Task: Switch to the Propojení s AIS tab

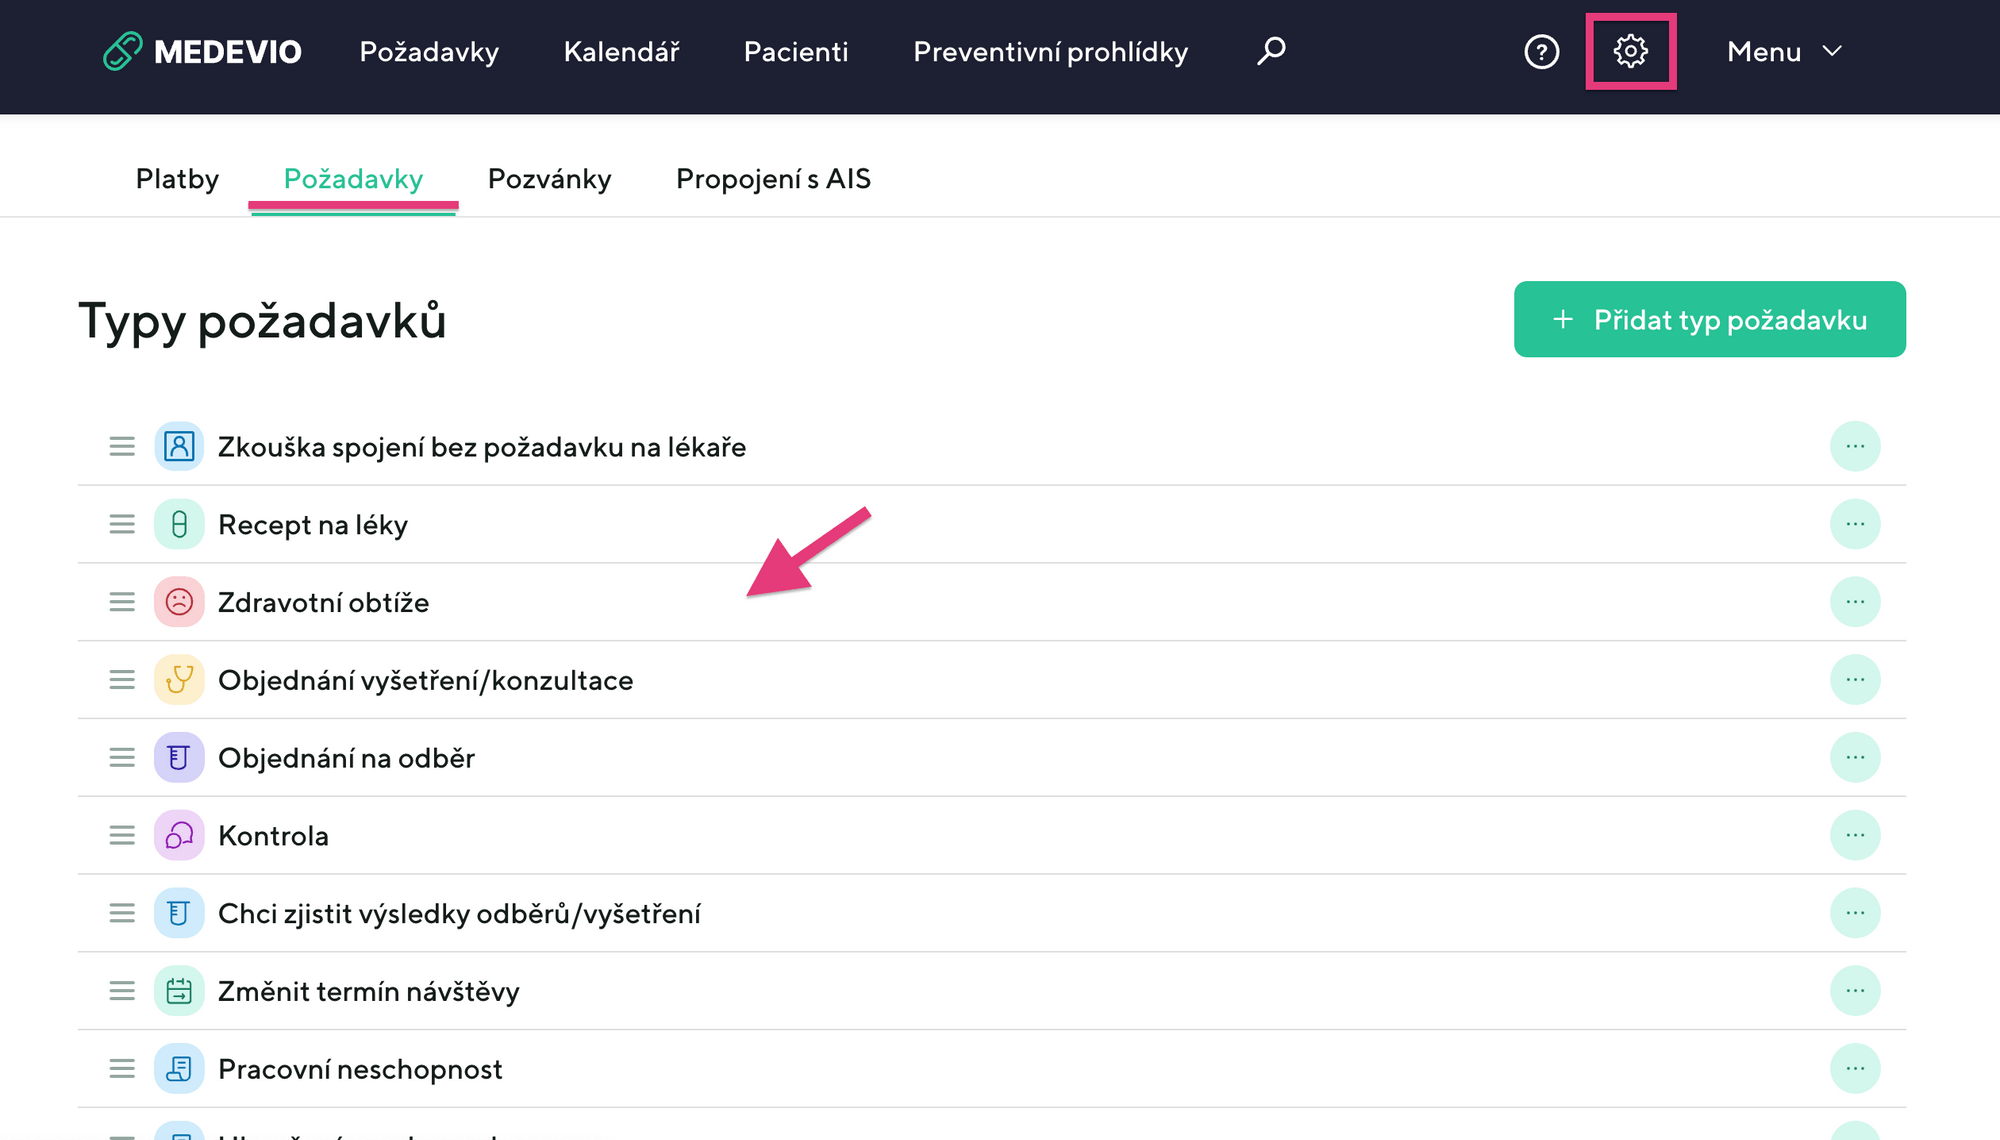Action: coord(773,179)
